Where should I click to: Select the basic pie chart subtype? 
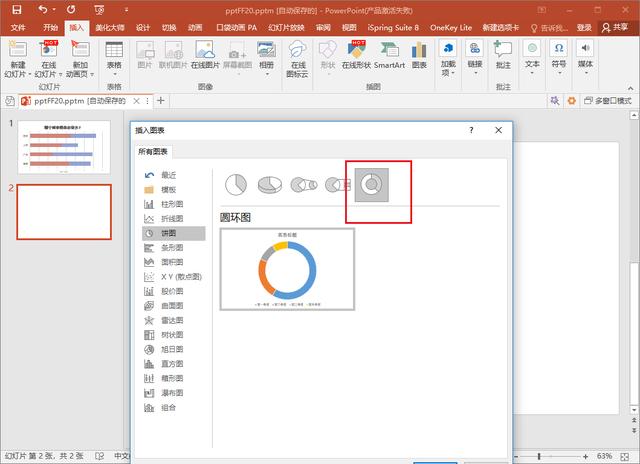pyautogui.click(x=235, y=185)
